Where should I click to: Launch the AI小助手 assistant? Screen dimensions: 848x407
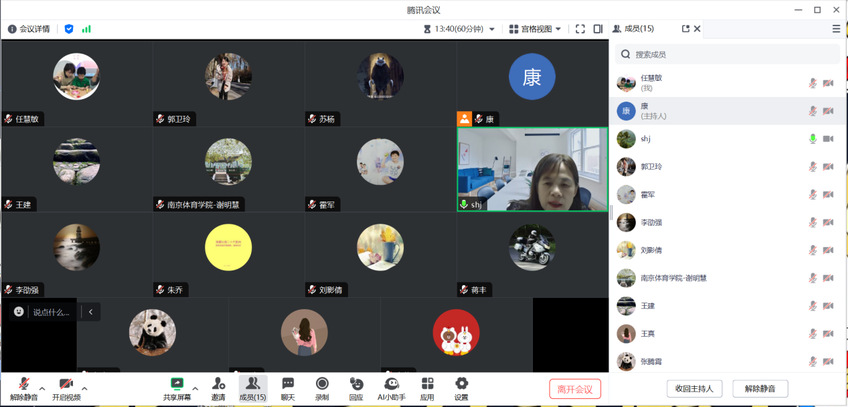(x=391, y=388)
